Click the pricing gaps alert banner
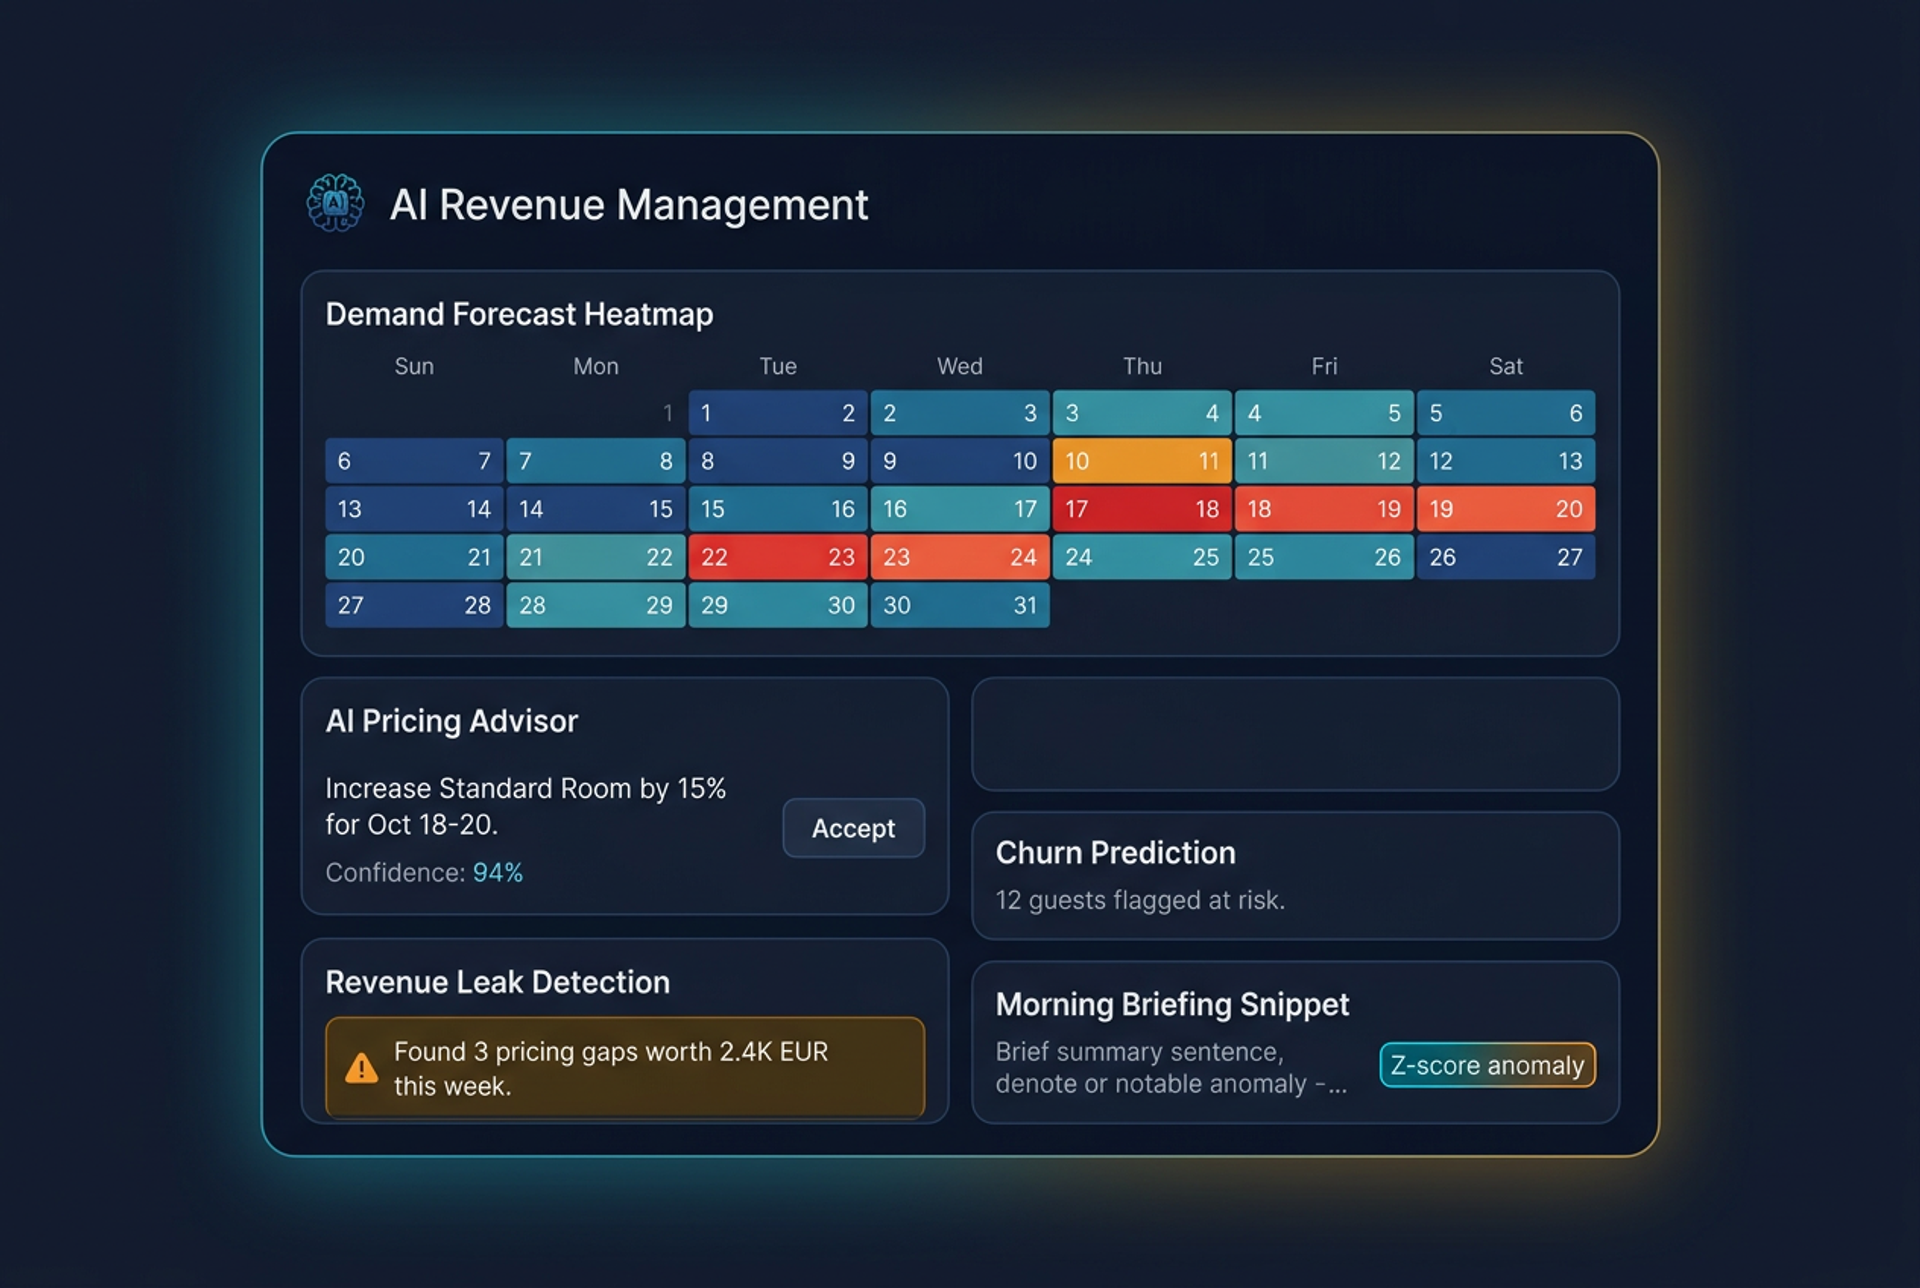Viewport: 1920px width, 1288px height. (x=625, y=1068)
